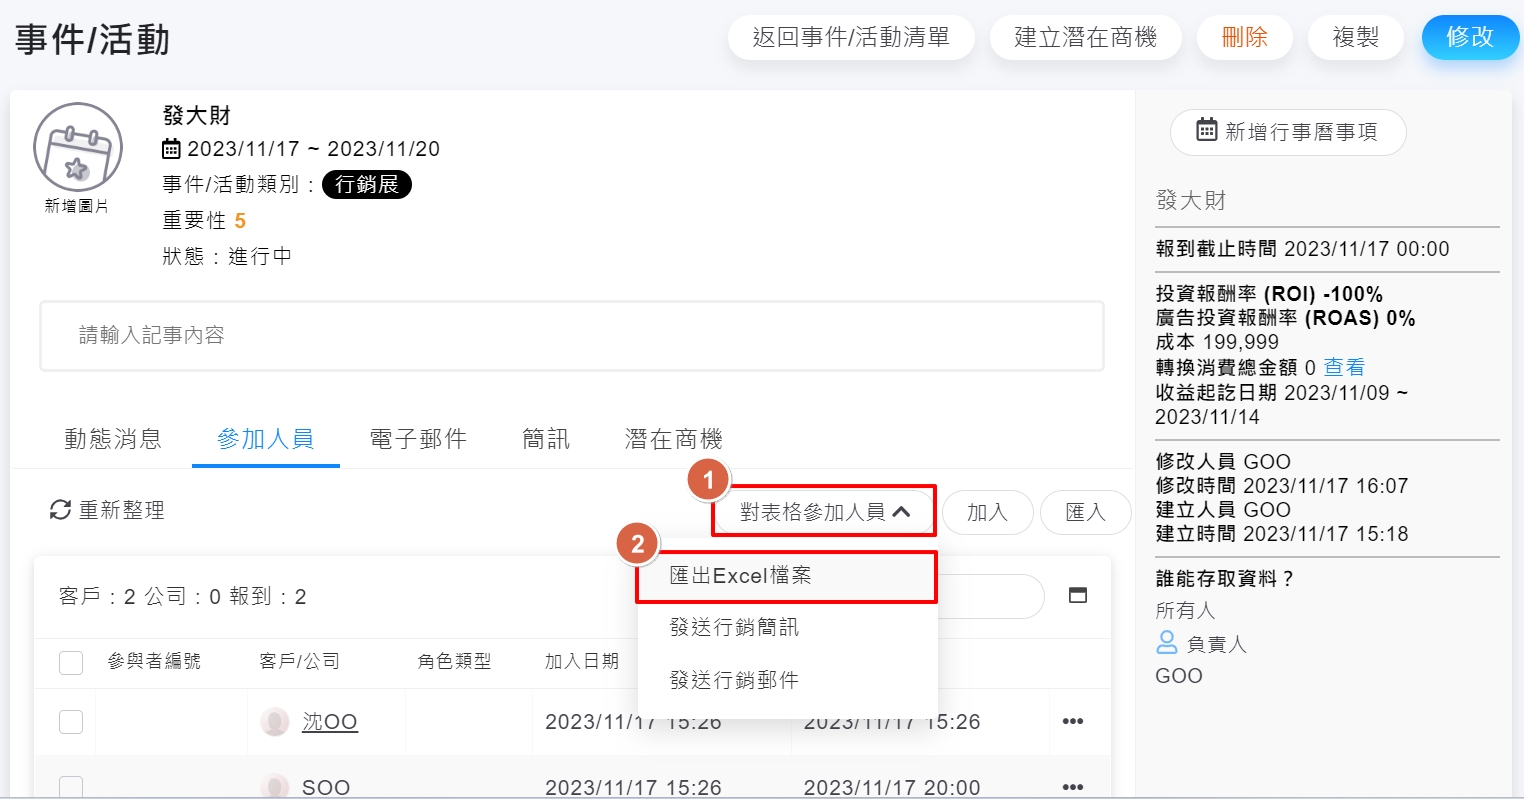Click the calendar icon in 新增行事曆事項 button

tap(1207, 131)
